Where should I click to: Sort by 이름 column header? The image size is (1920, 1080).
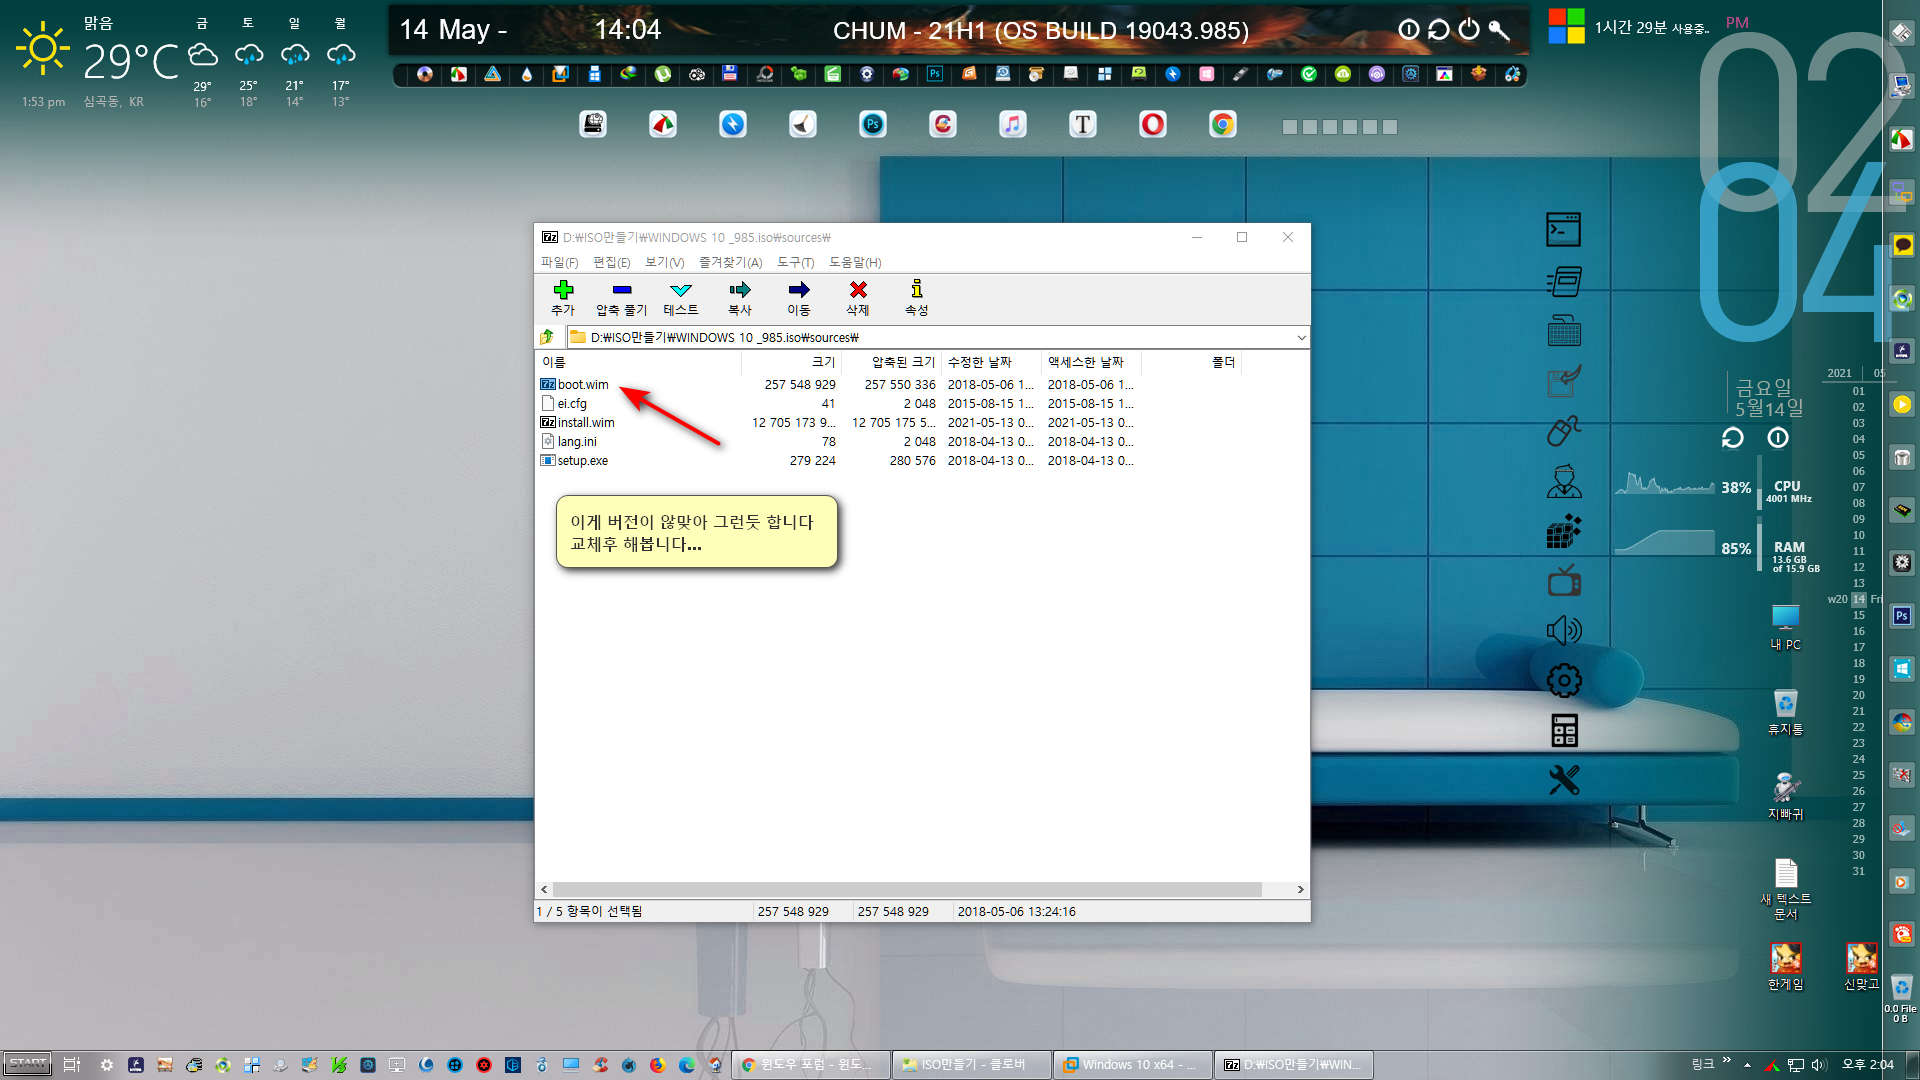coord(640,362)
